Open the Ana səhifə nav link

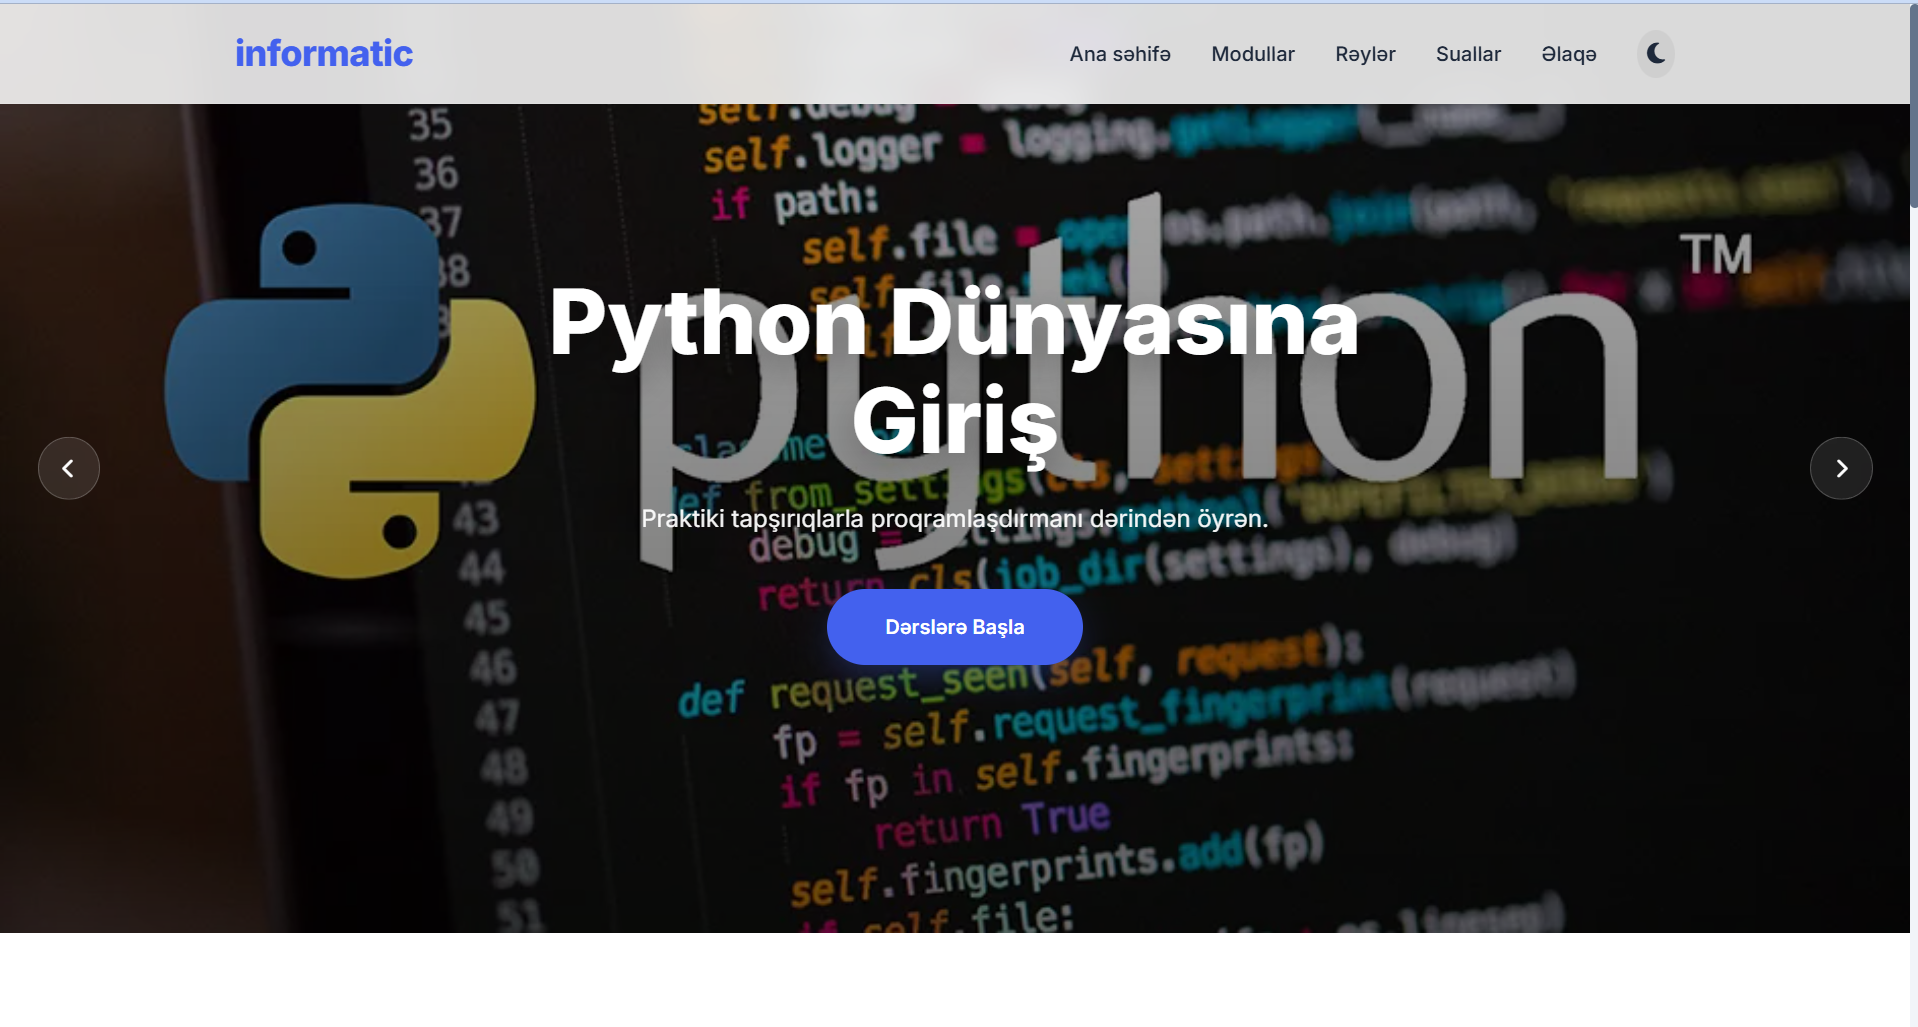click(1119, 54)
